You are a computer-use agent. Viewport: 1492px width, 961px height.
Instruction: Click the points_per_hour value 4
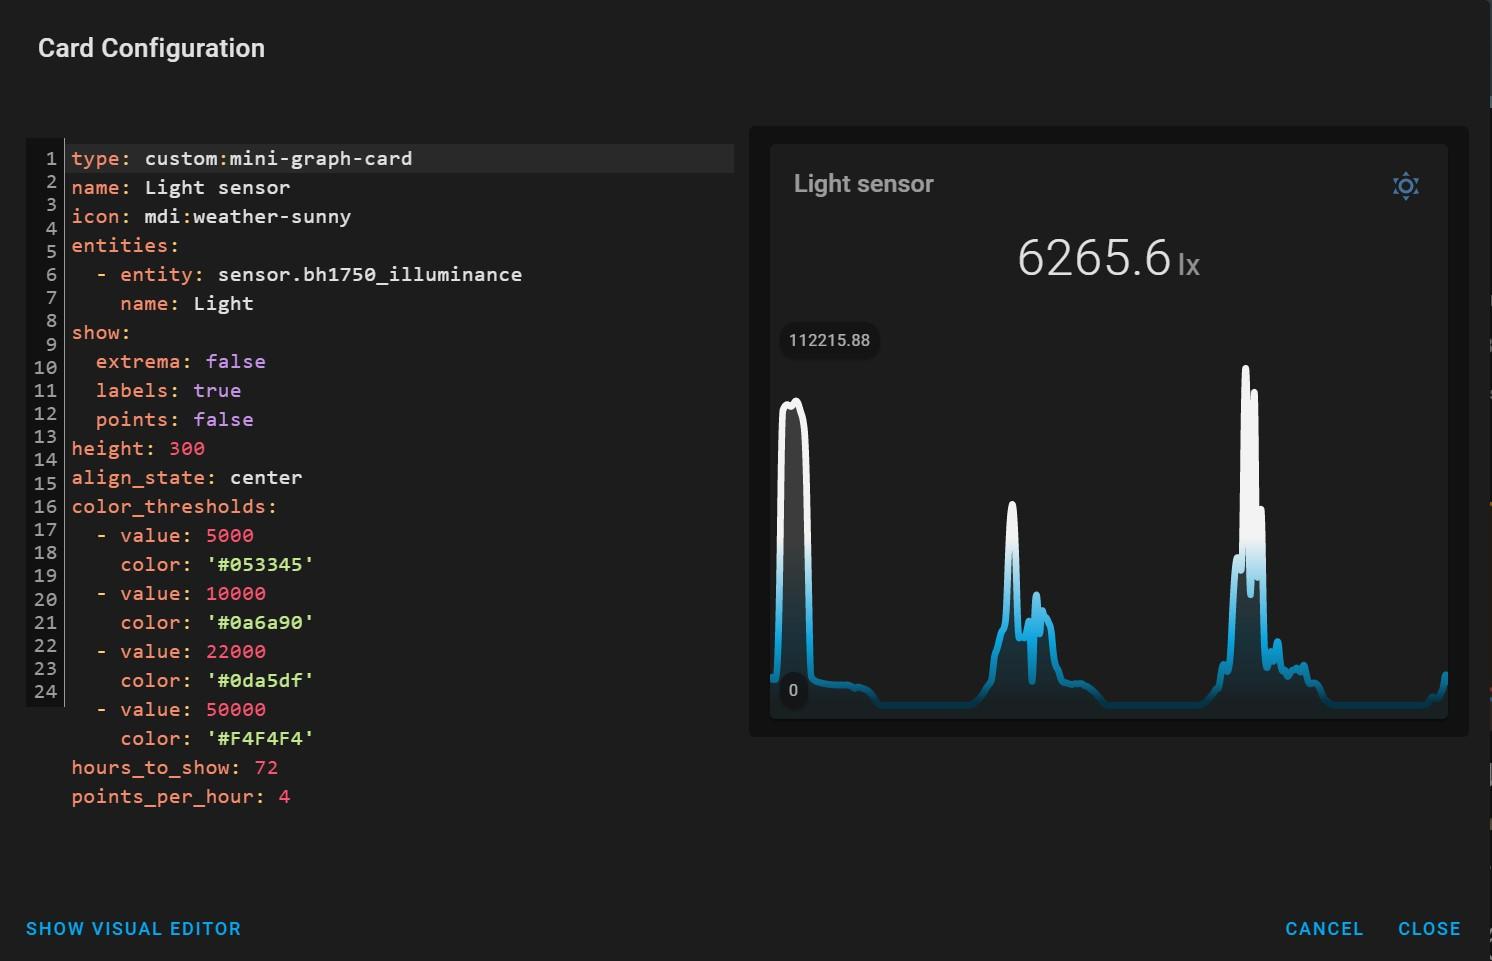click(284, 796)
